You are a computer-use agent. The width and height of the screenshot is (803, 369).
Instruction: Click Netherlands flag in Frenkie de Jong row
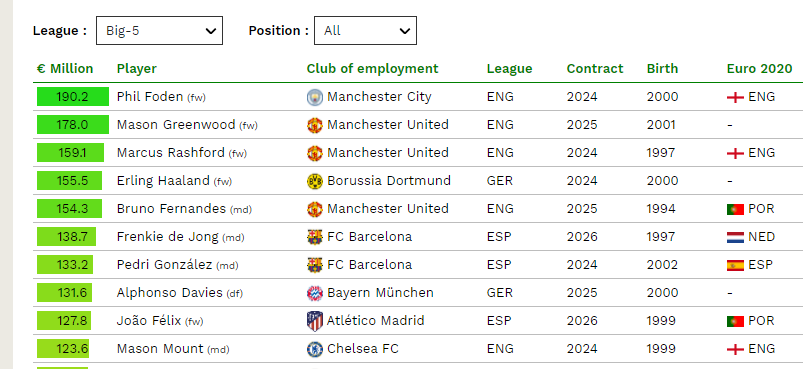[735, 237]
